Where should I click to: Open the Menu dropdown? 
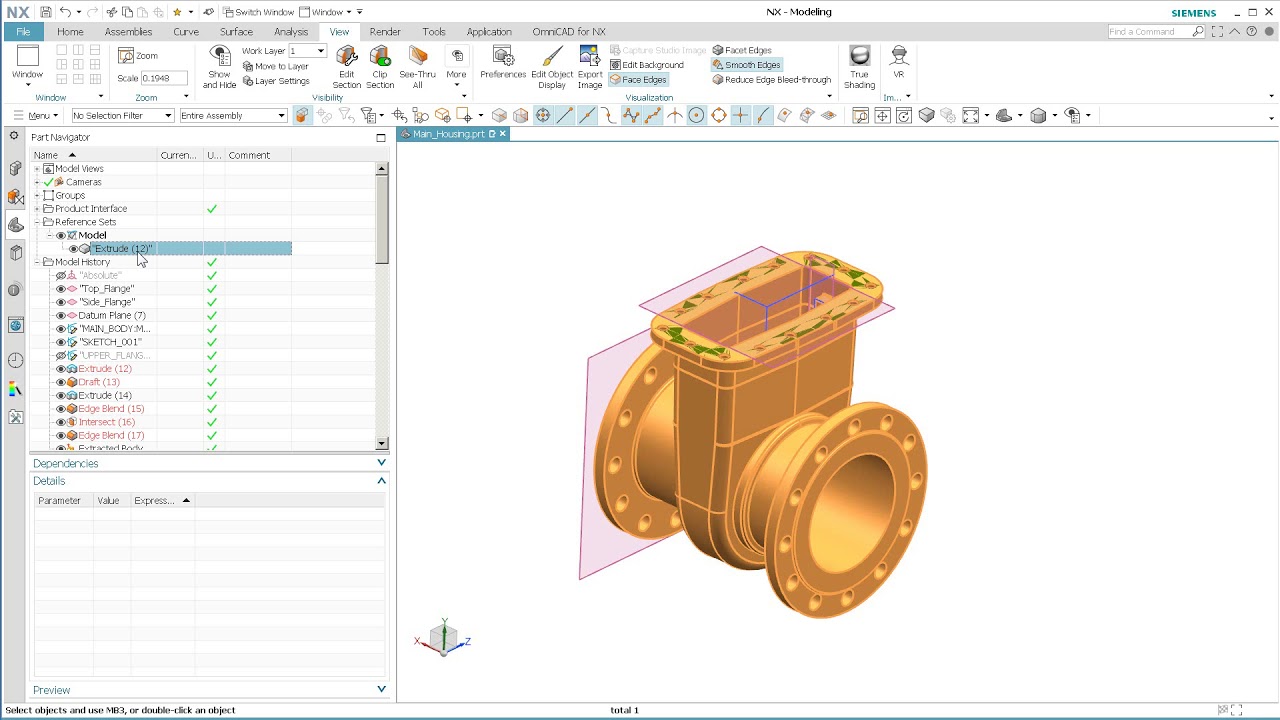(x=36, y=116)
